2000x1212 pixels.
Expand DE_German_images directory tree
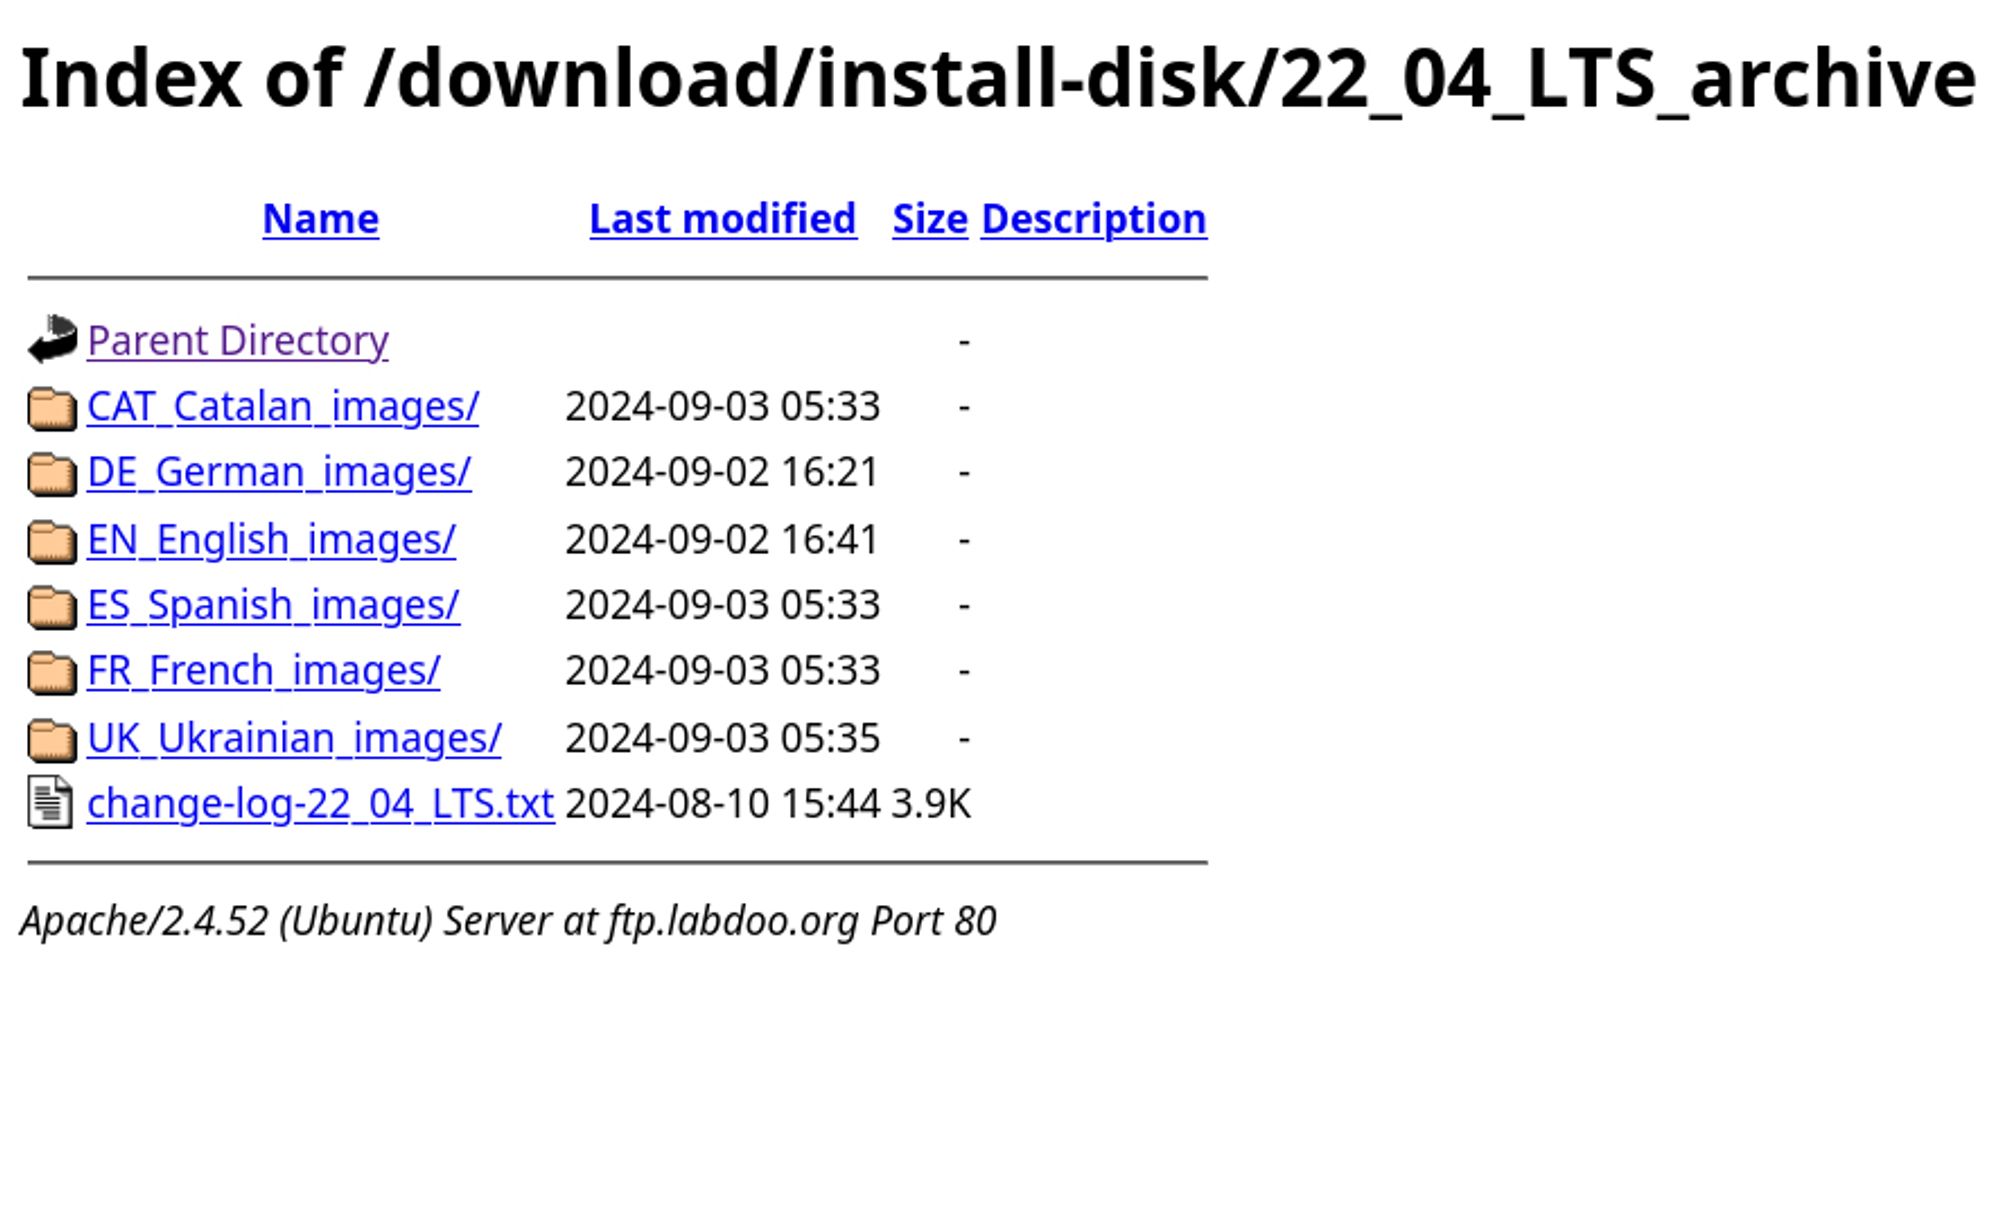coord(279,472)
